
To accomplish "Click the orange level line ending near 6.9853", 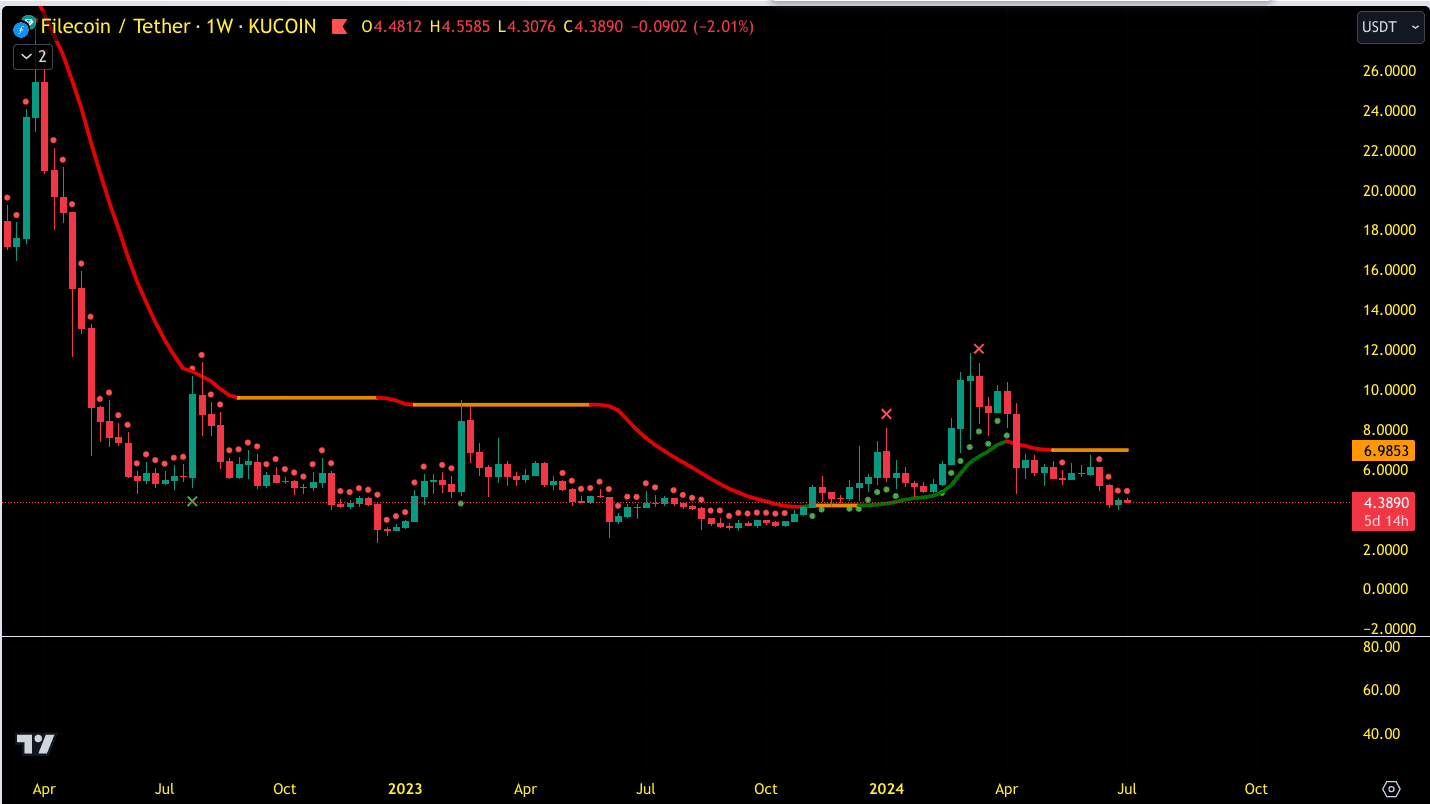I will [x=1090, y=450].
